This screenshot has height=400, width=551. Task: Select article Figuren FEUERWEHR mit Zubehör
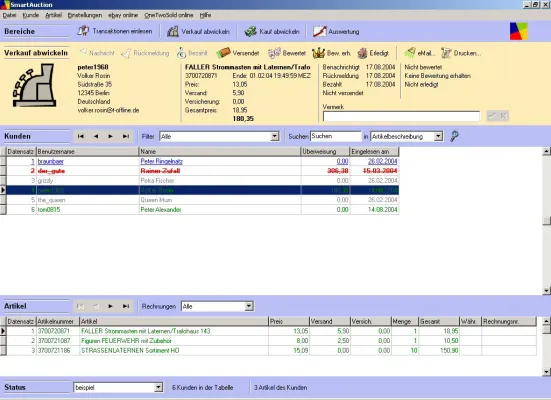point(271,341)
